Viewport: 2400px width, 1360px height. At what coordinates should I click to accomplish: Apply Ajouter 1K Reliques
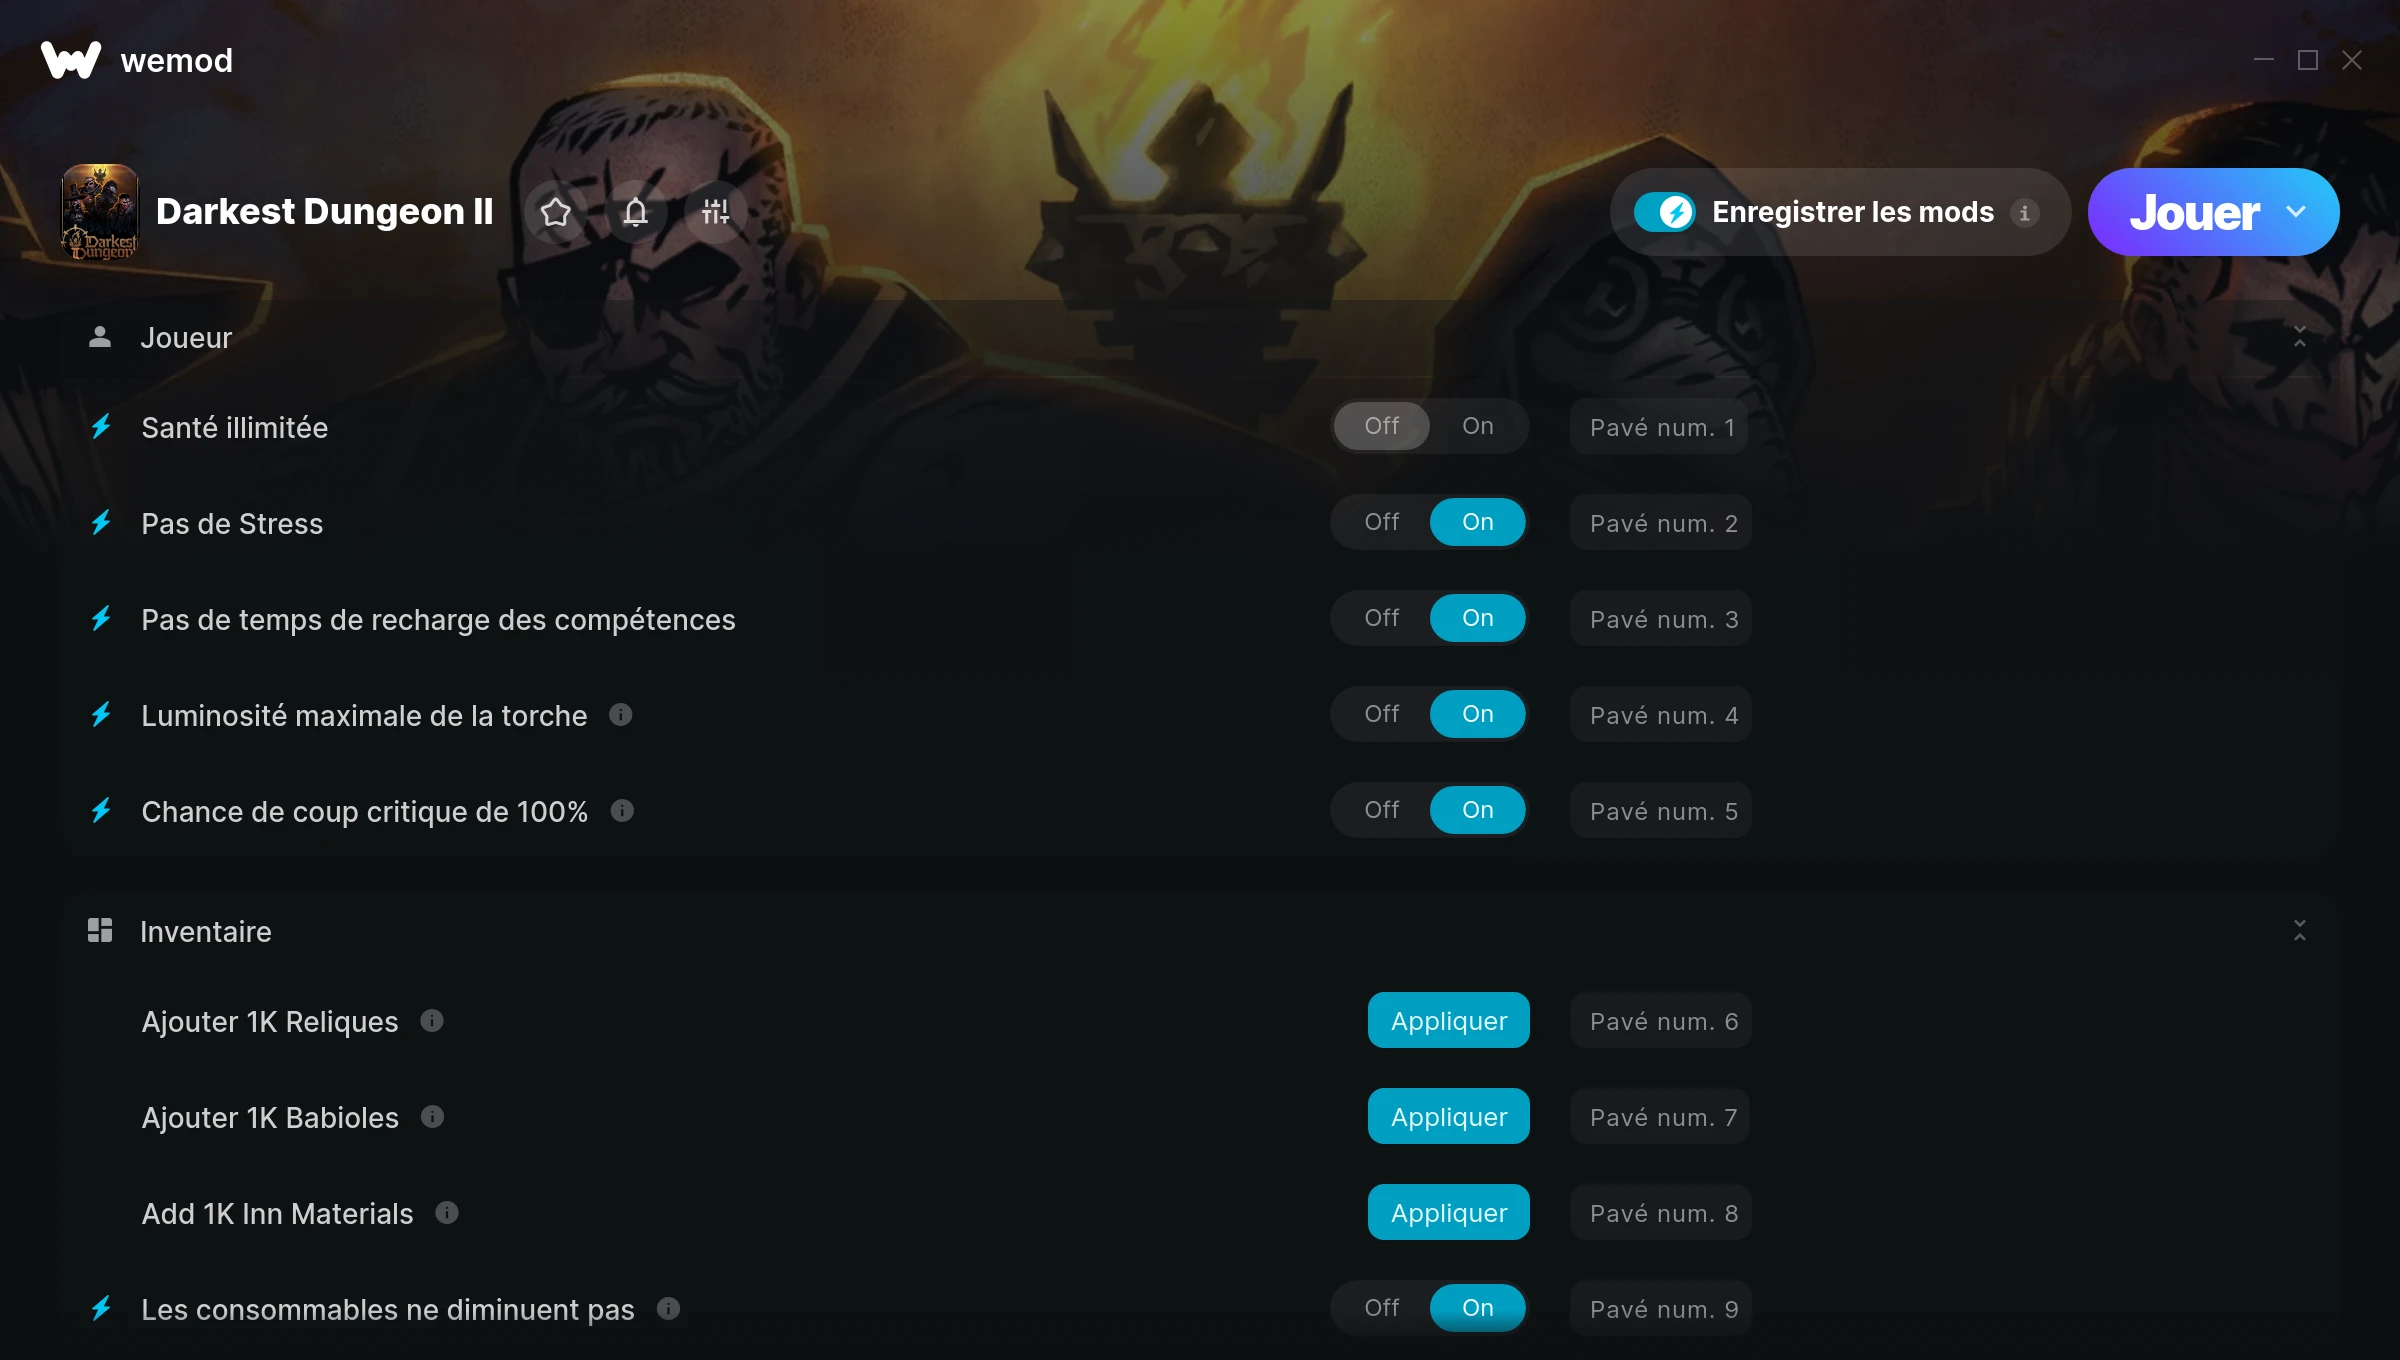click(x=1449, y=1021)
